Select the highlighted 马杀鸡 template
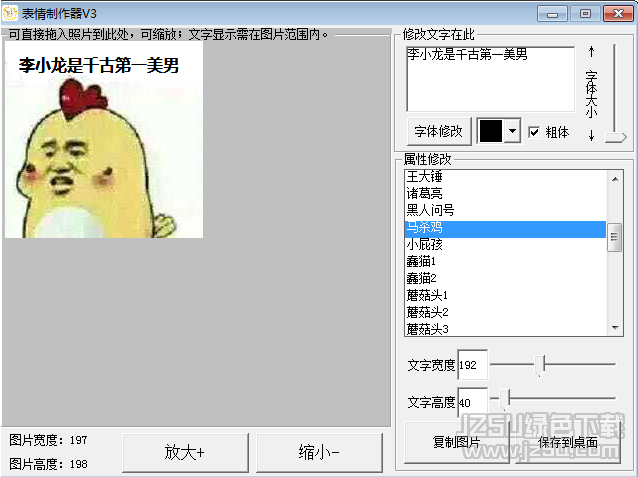Screen dimensions: 638x477 point(505,228)
